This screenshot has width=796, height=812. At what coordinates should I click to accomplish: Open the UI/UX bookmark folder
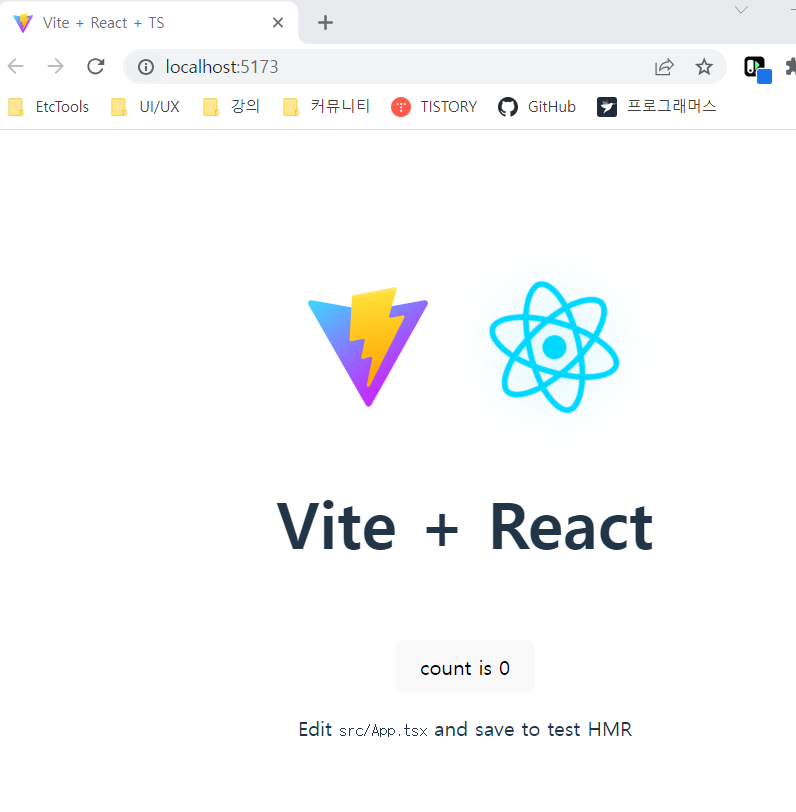point(146,107)
